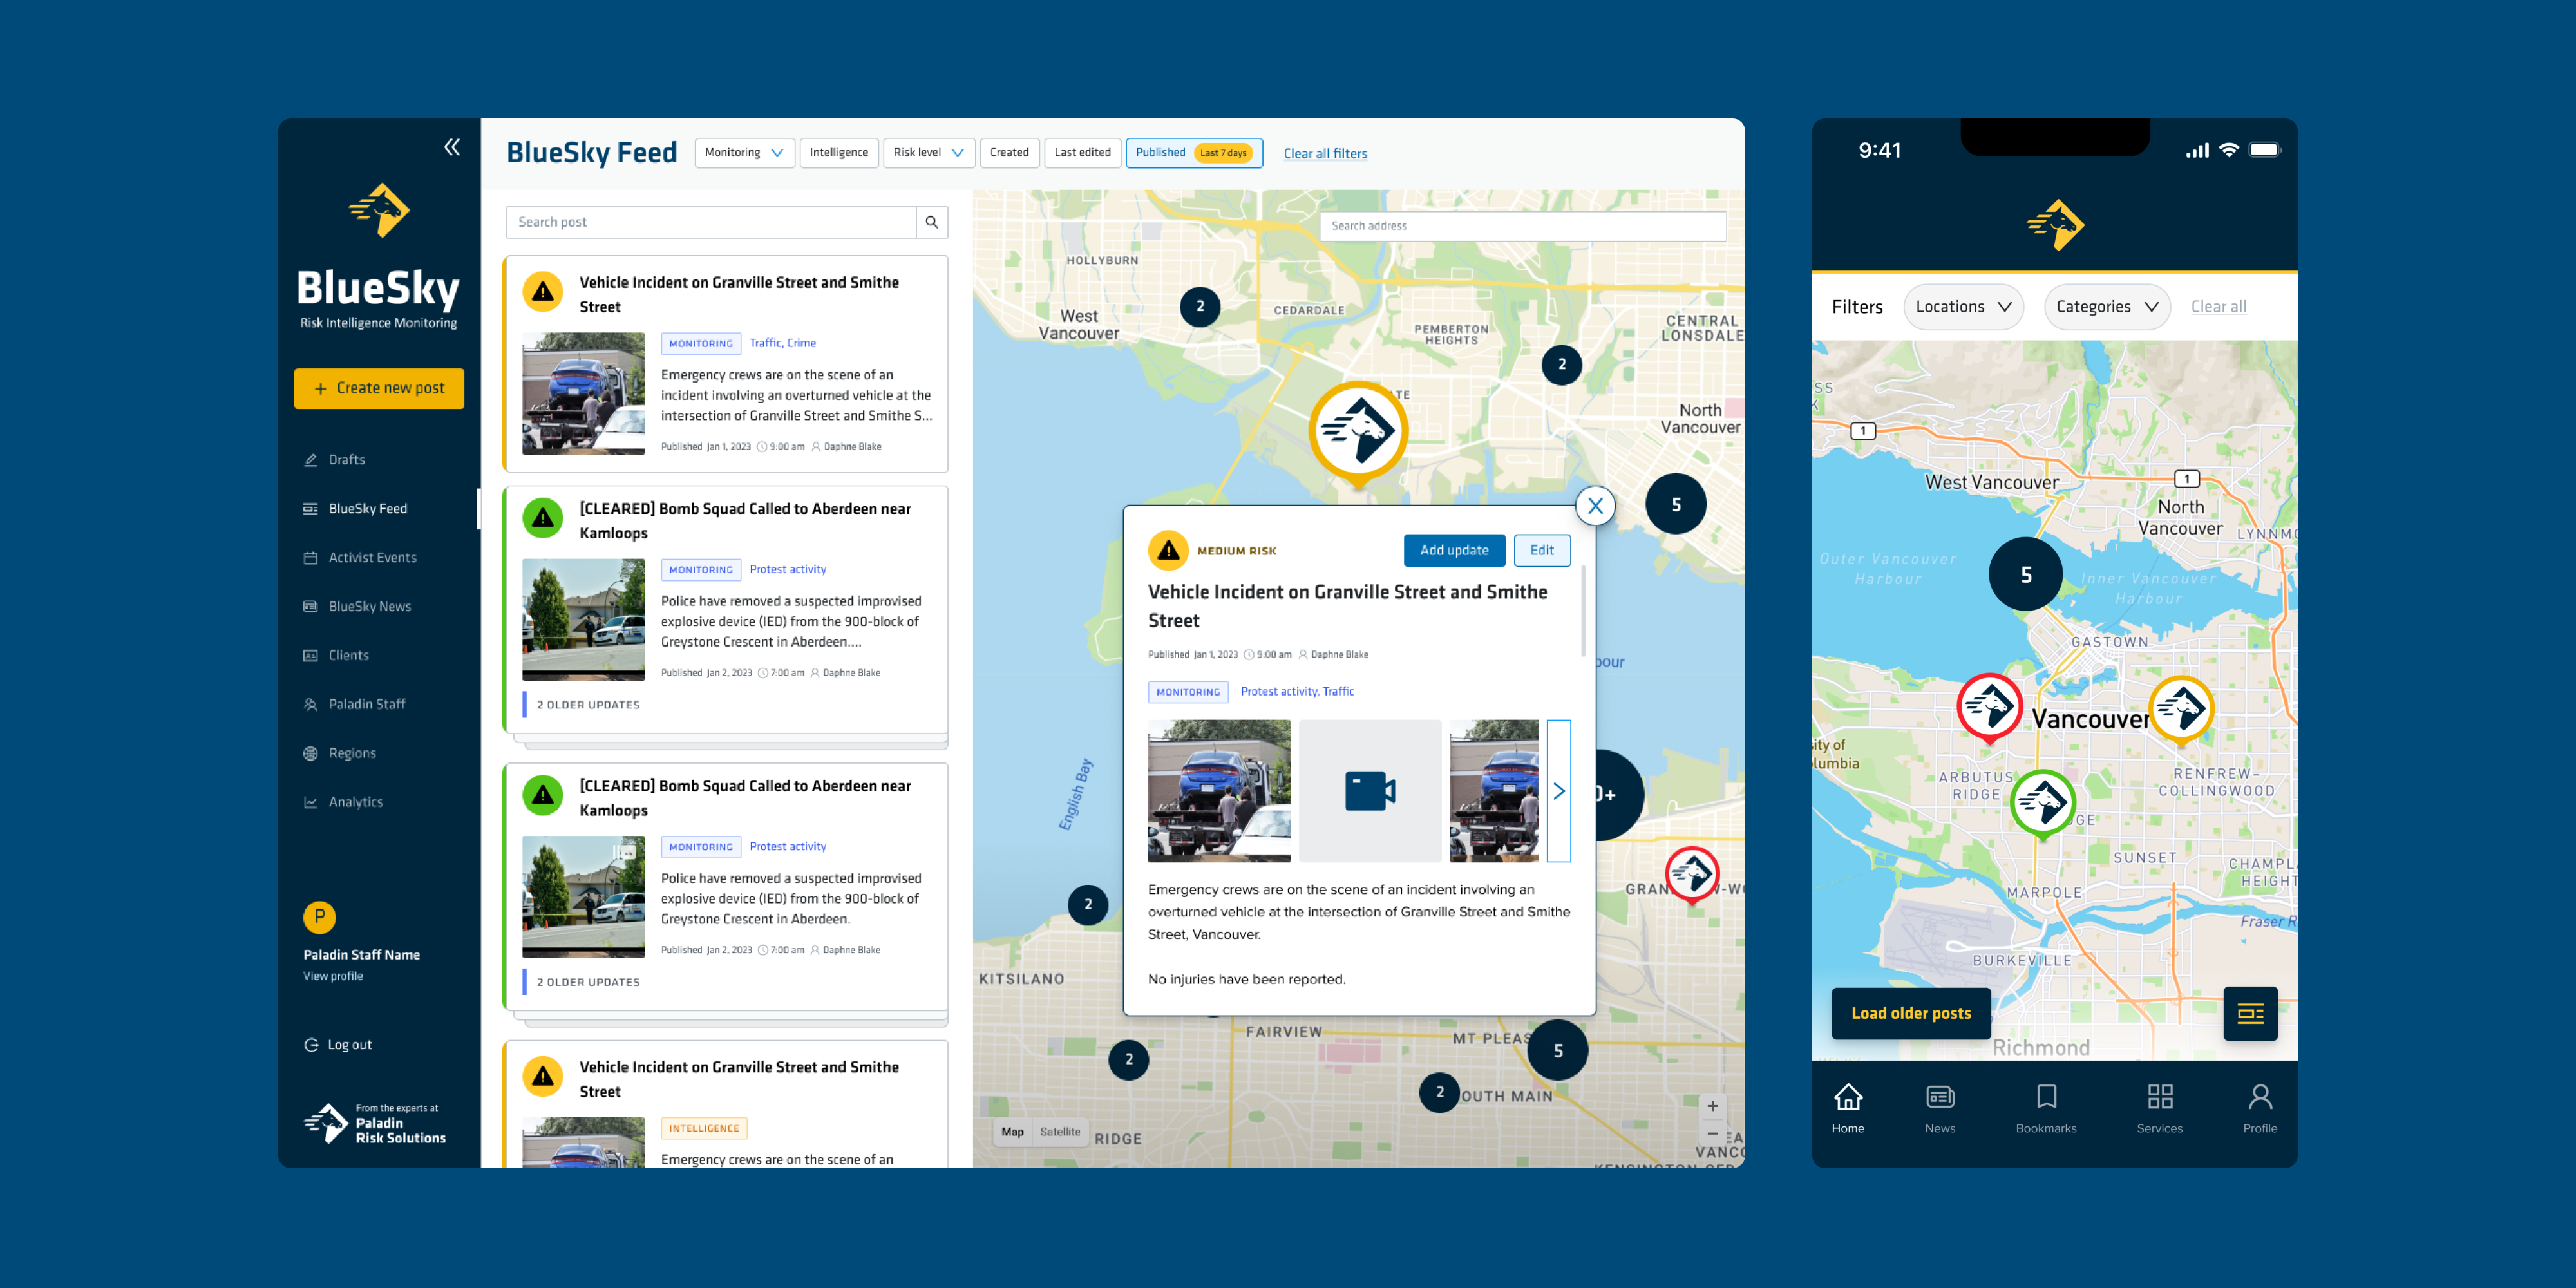Click Clear all filters link

1325,153
